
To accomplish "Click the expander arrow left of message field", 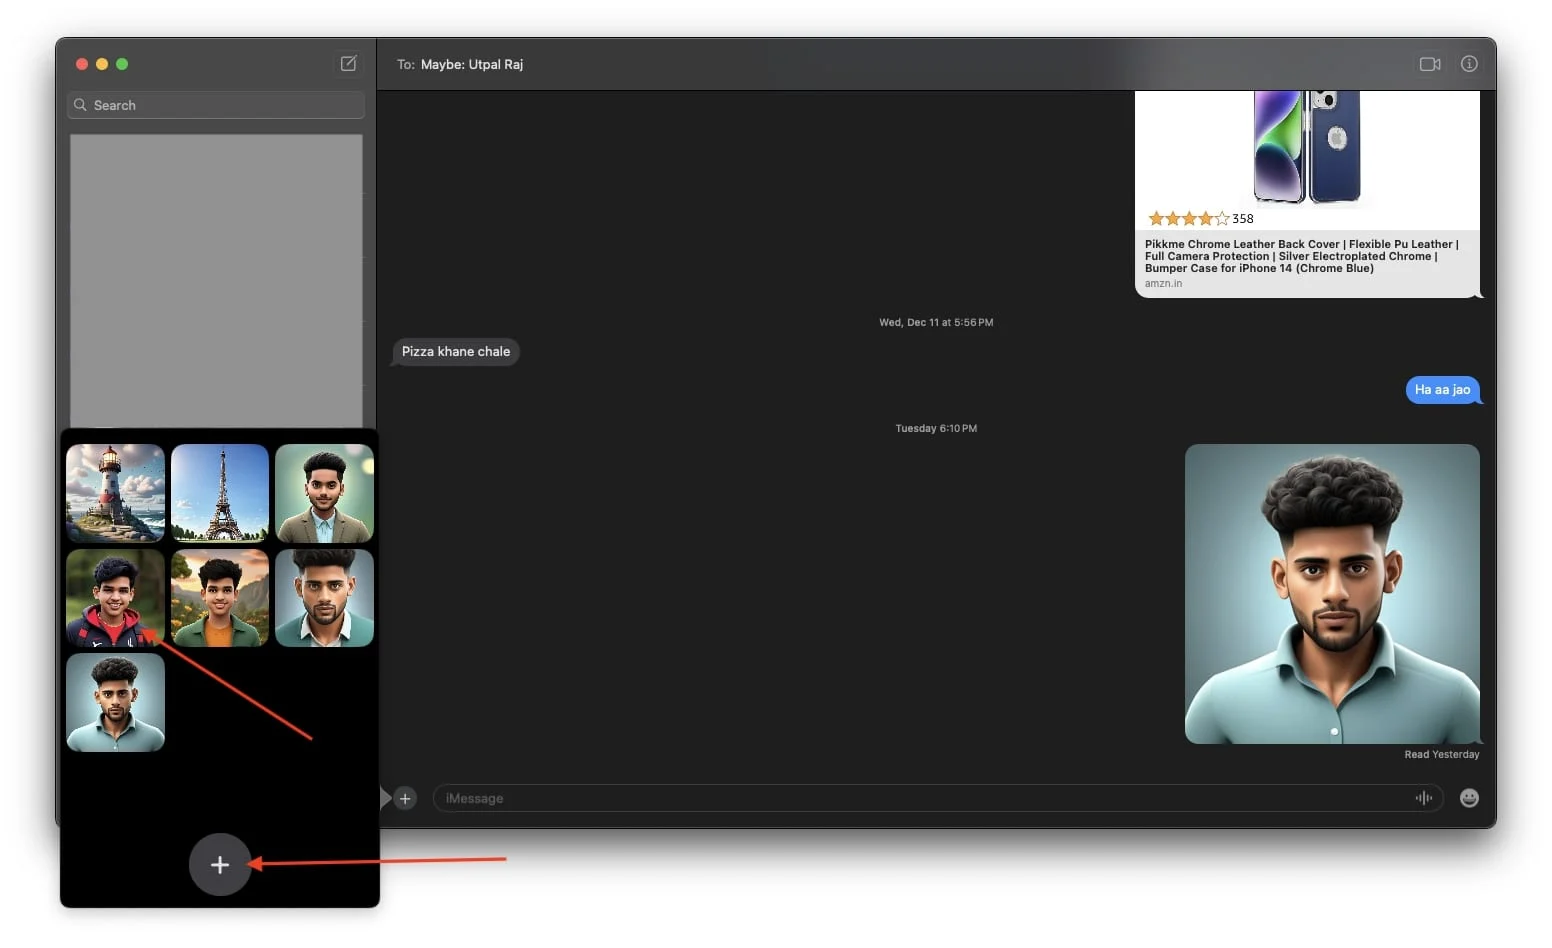I will tap(385, 798).
